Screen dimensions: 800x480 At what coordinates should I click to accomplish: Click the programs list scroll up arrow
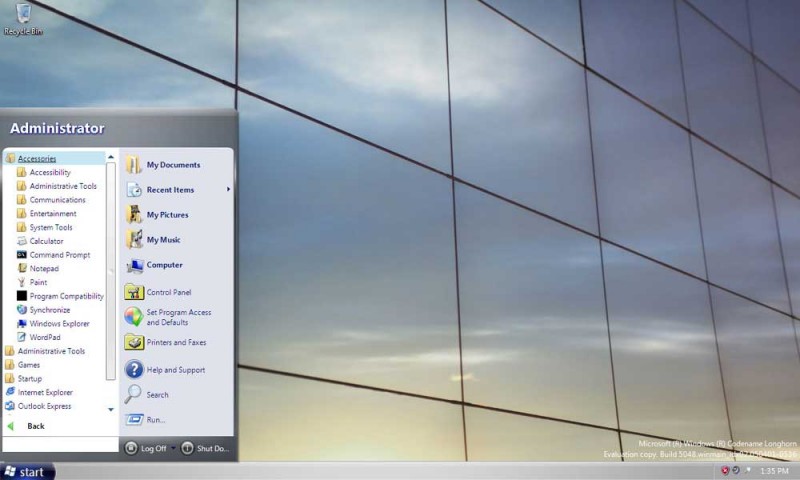tap(111, 157)
